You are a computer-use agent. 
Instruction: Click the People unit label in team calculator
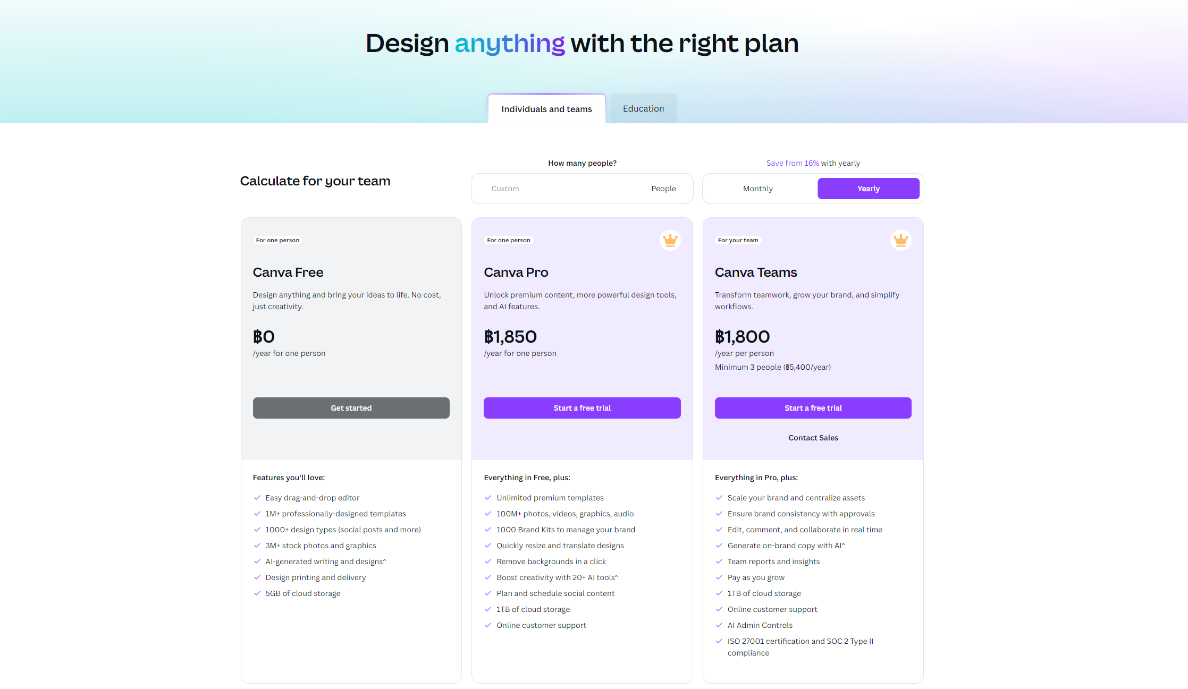tap(664, 188)
